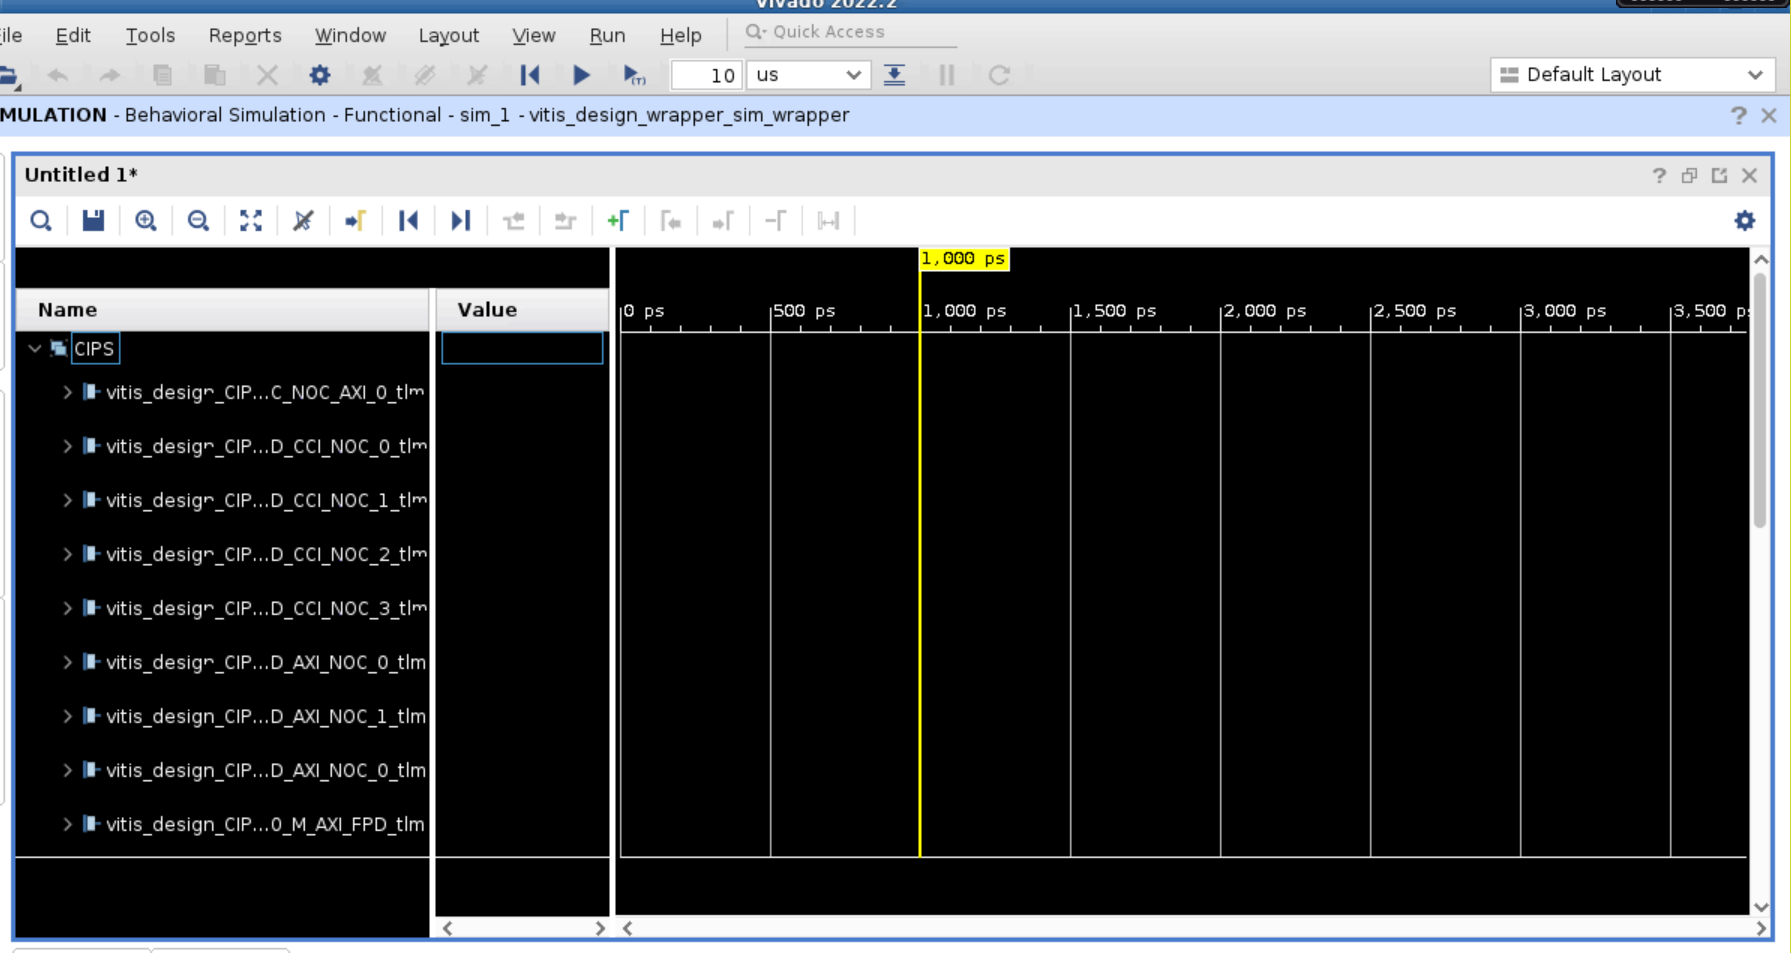Click the Run All simulation play button
Viewport: 1791px width, 953px height.
pyautogui.click(x=580, y=75)
